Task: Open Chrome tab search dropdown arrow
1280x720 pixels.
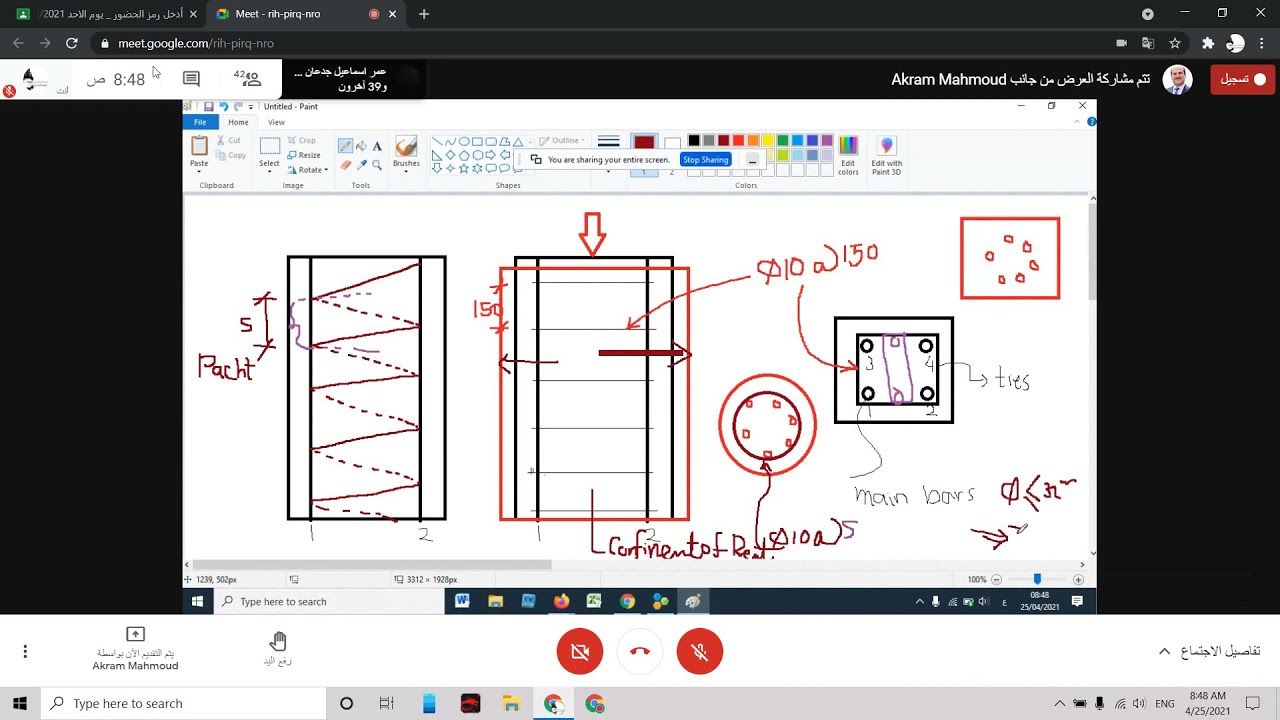Action: (x=1148, y=14)
